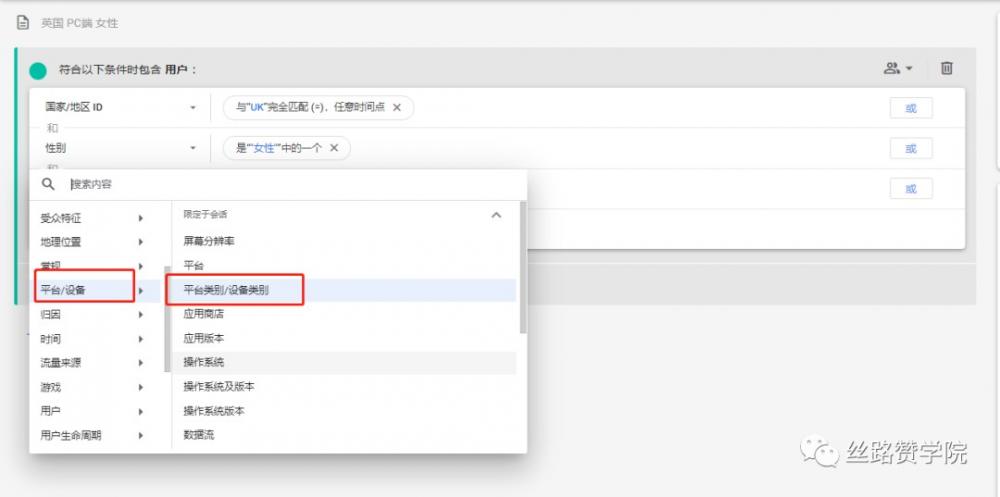Open the 性别 dimension dropdown
Image resolution: width=1000 pixels, height=497 pixels.
coord(121,148)
